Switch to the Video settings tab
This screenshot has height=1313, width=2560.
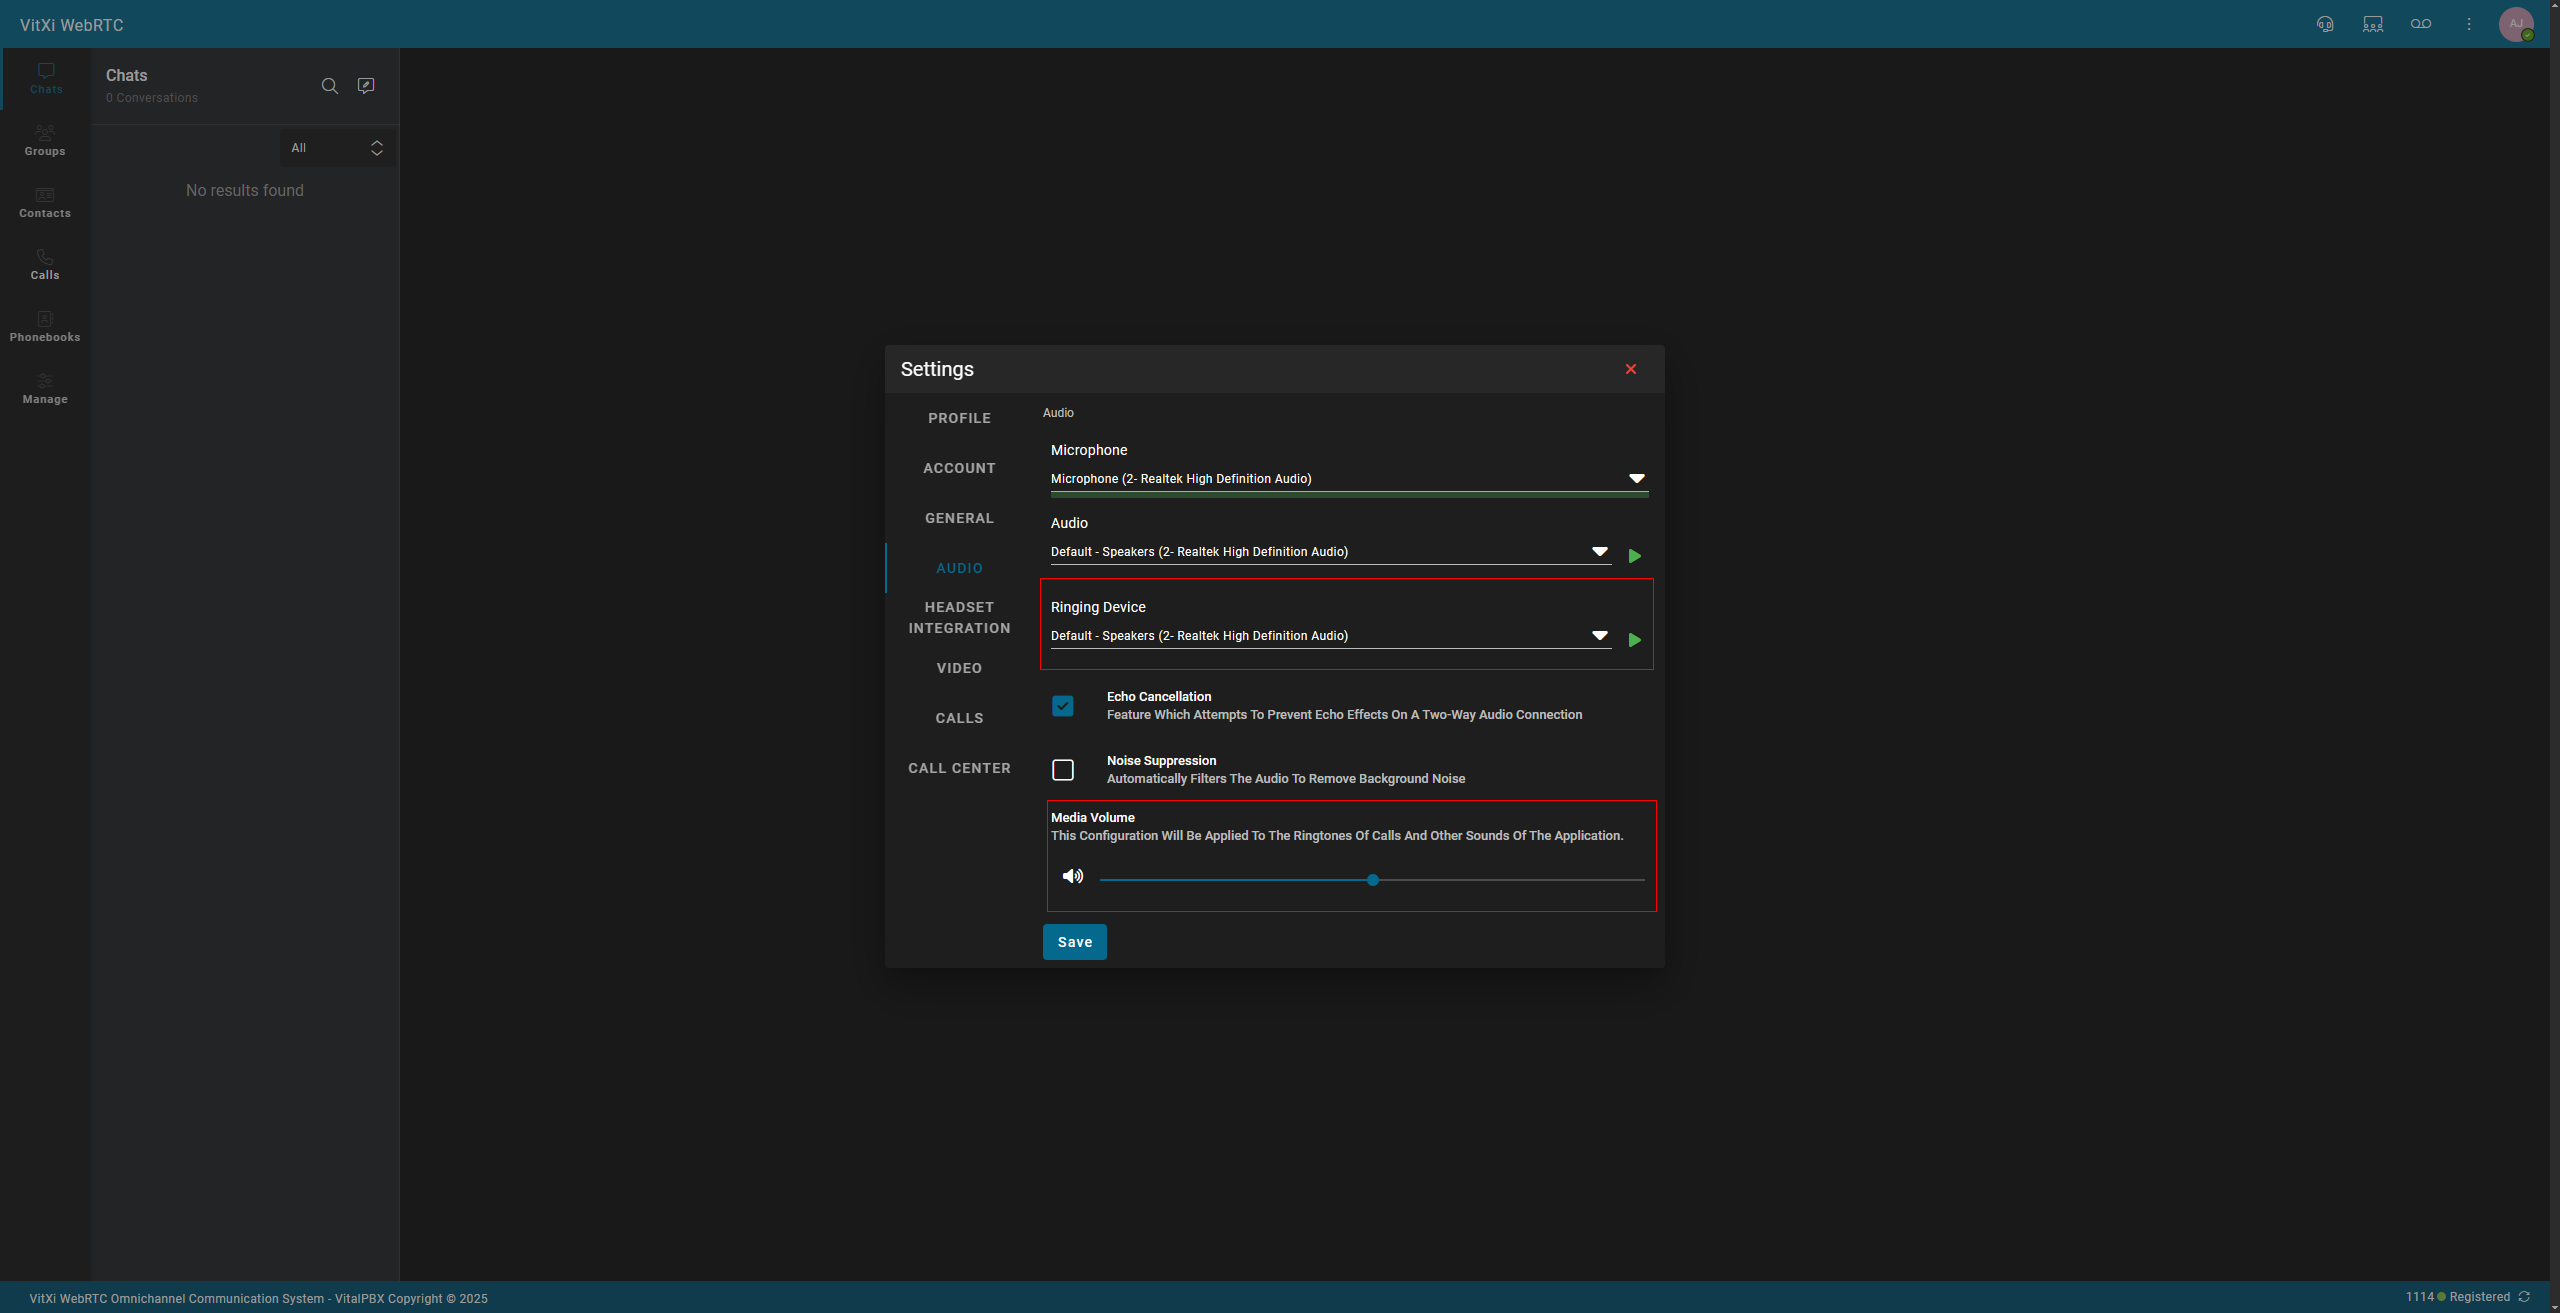(x=959, y=668)
